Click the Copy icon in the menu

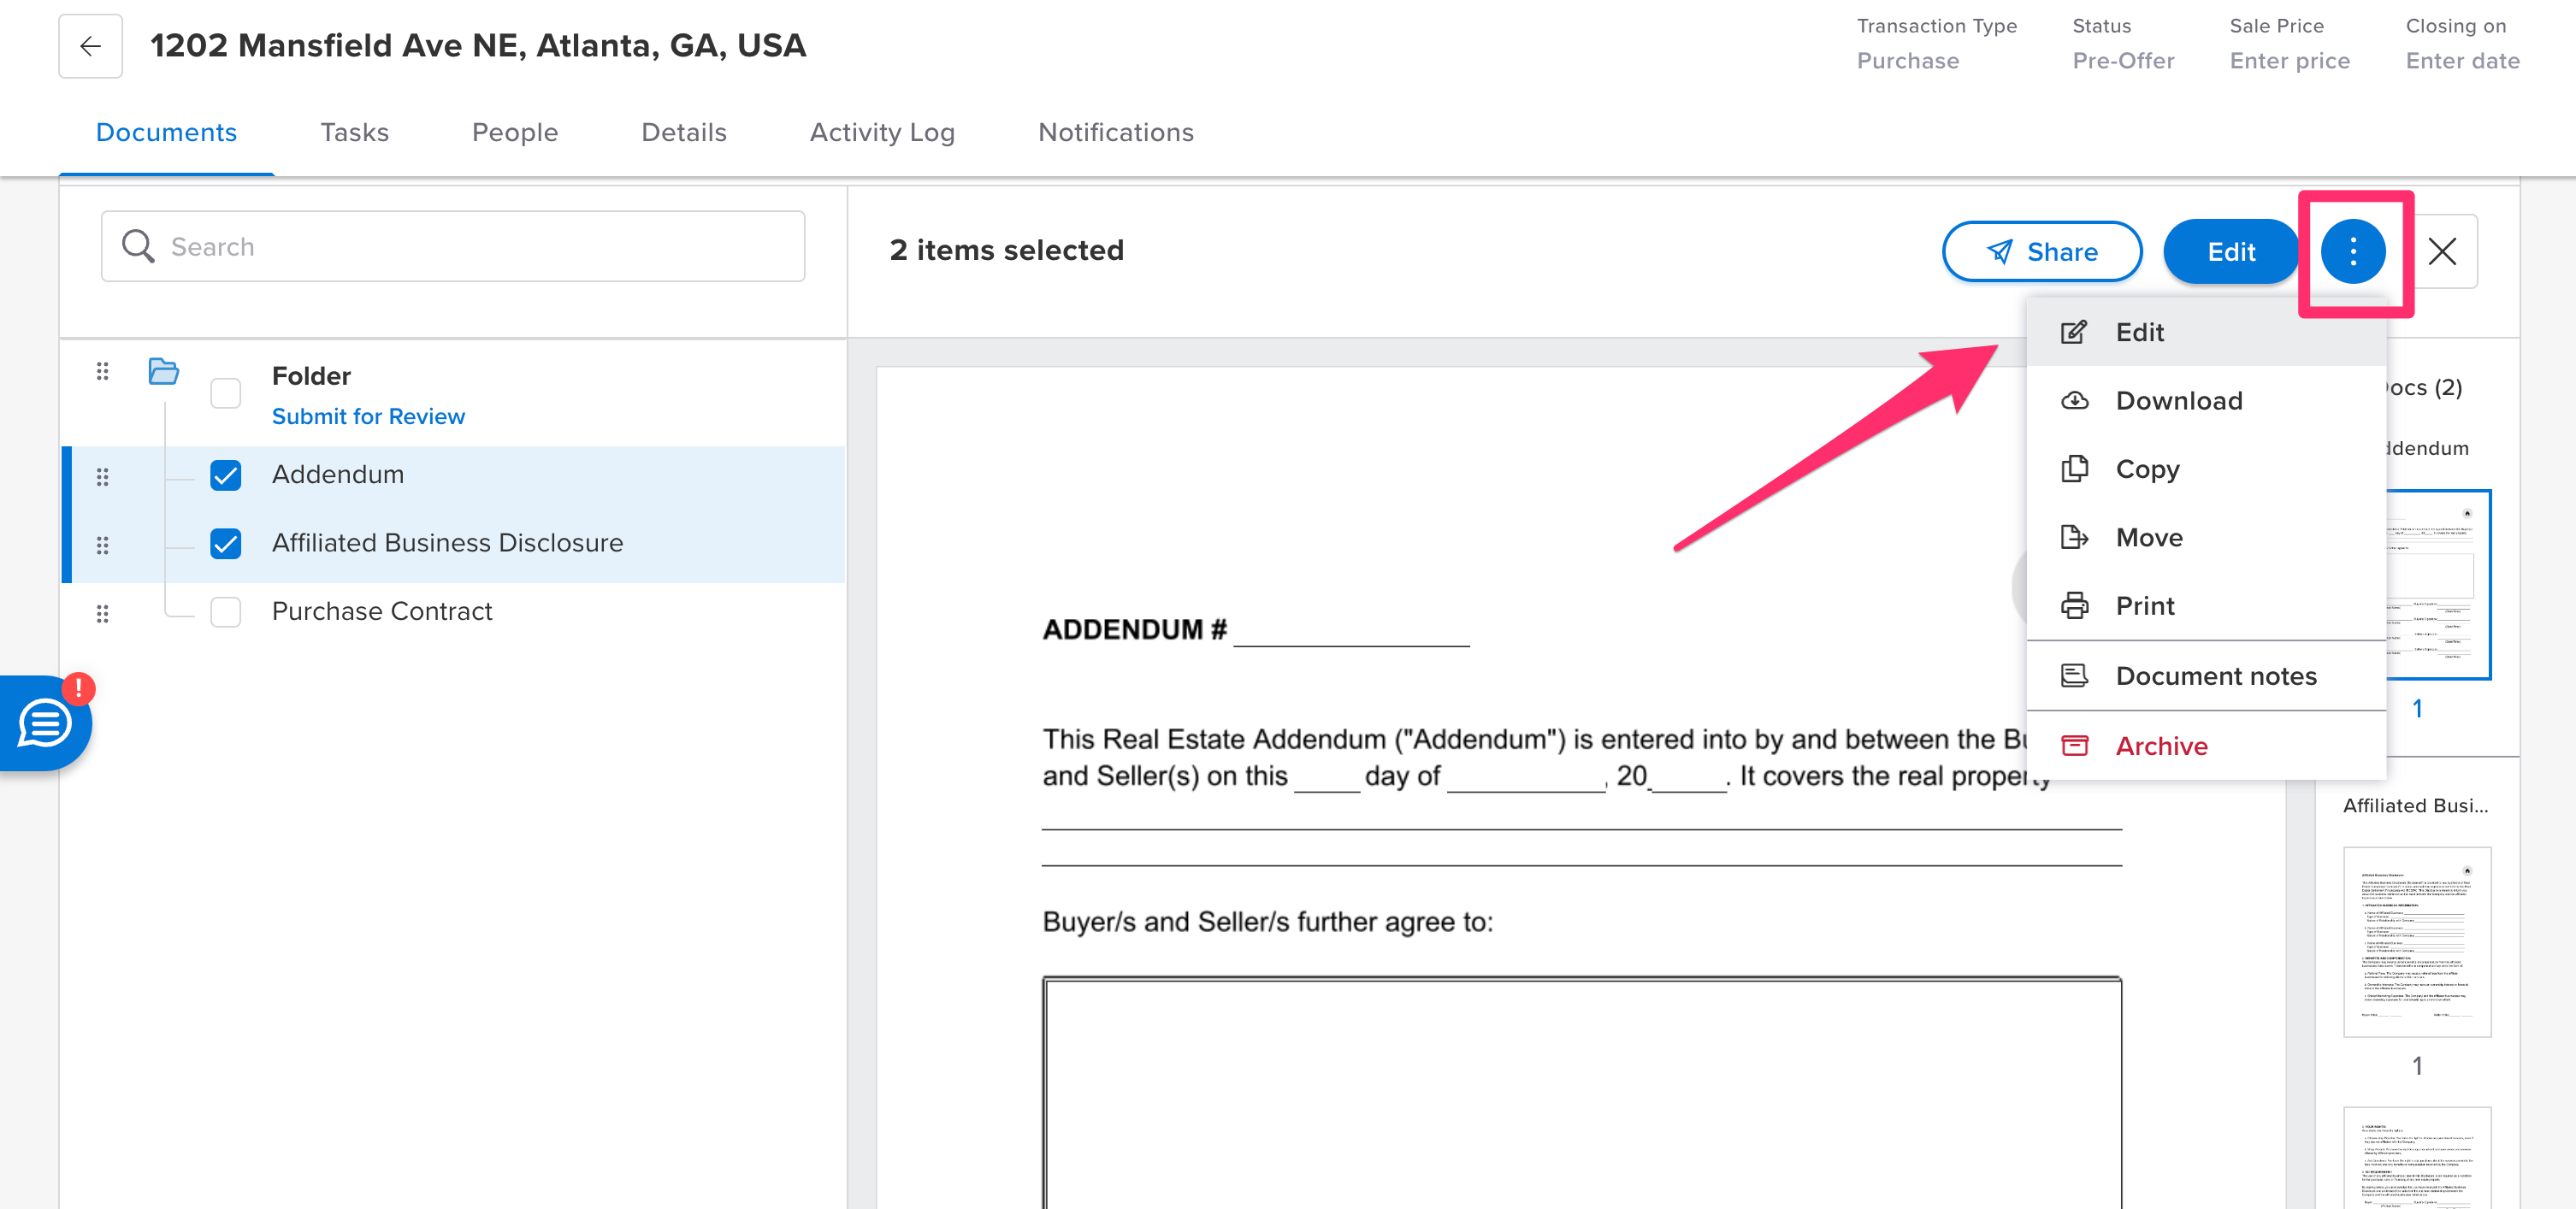pos(2075,469)
